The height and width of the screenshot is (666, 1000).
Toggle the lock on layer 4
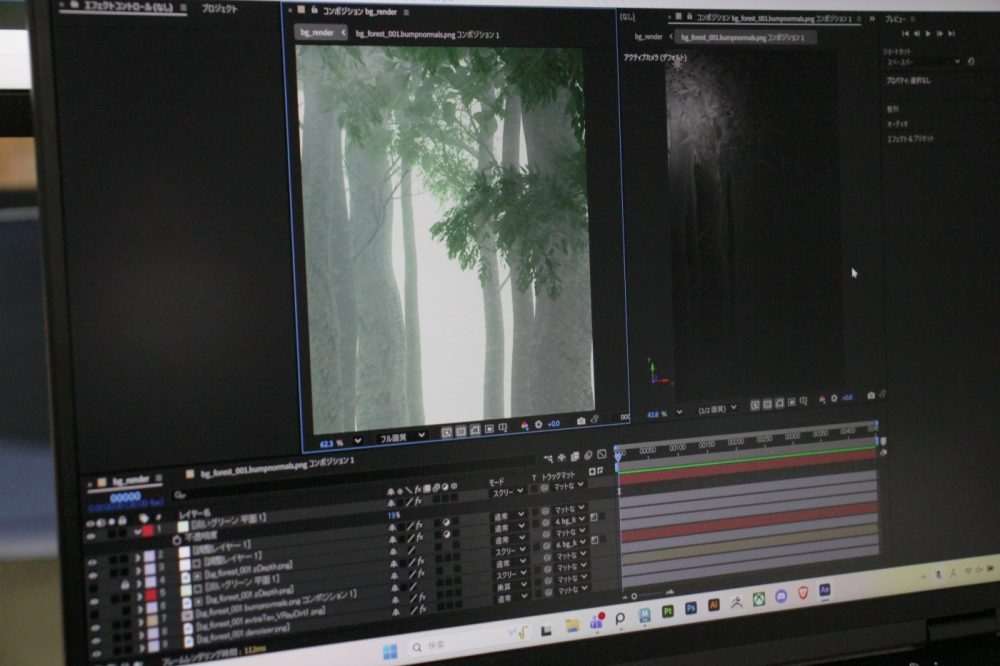click(x=124, y=583)
